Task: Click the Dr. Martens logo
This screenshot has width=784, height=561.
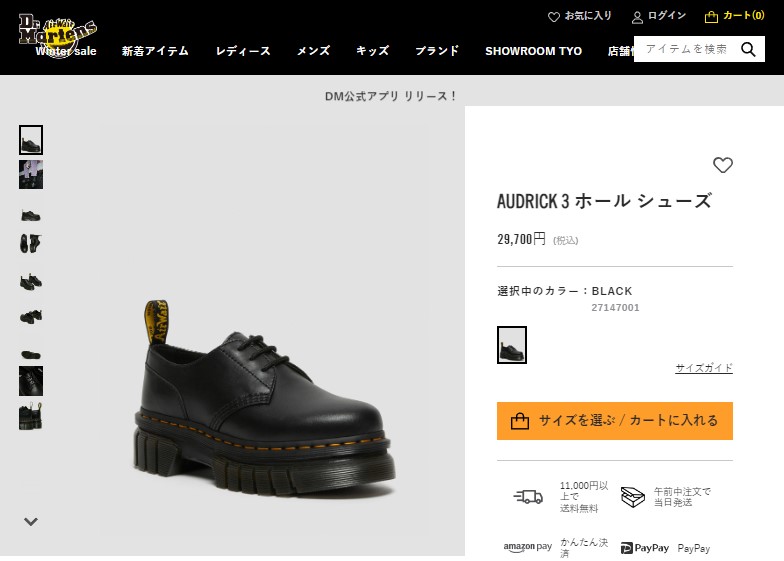Action: (58, 34)
